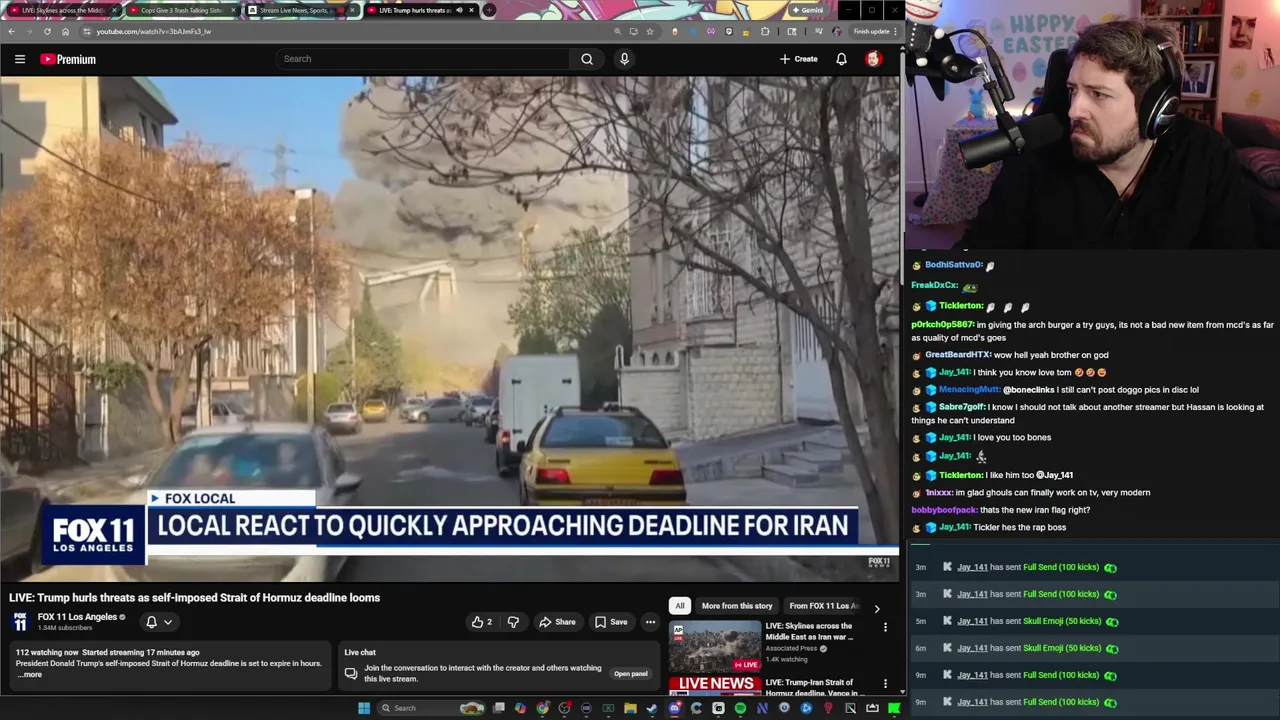This screenshot has width=1280, height=720.
Task: Open Skylines across Middle East video thumbnail
Action: pyautogui.click(x=715, y=646)
